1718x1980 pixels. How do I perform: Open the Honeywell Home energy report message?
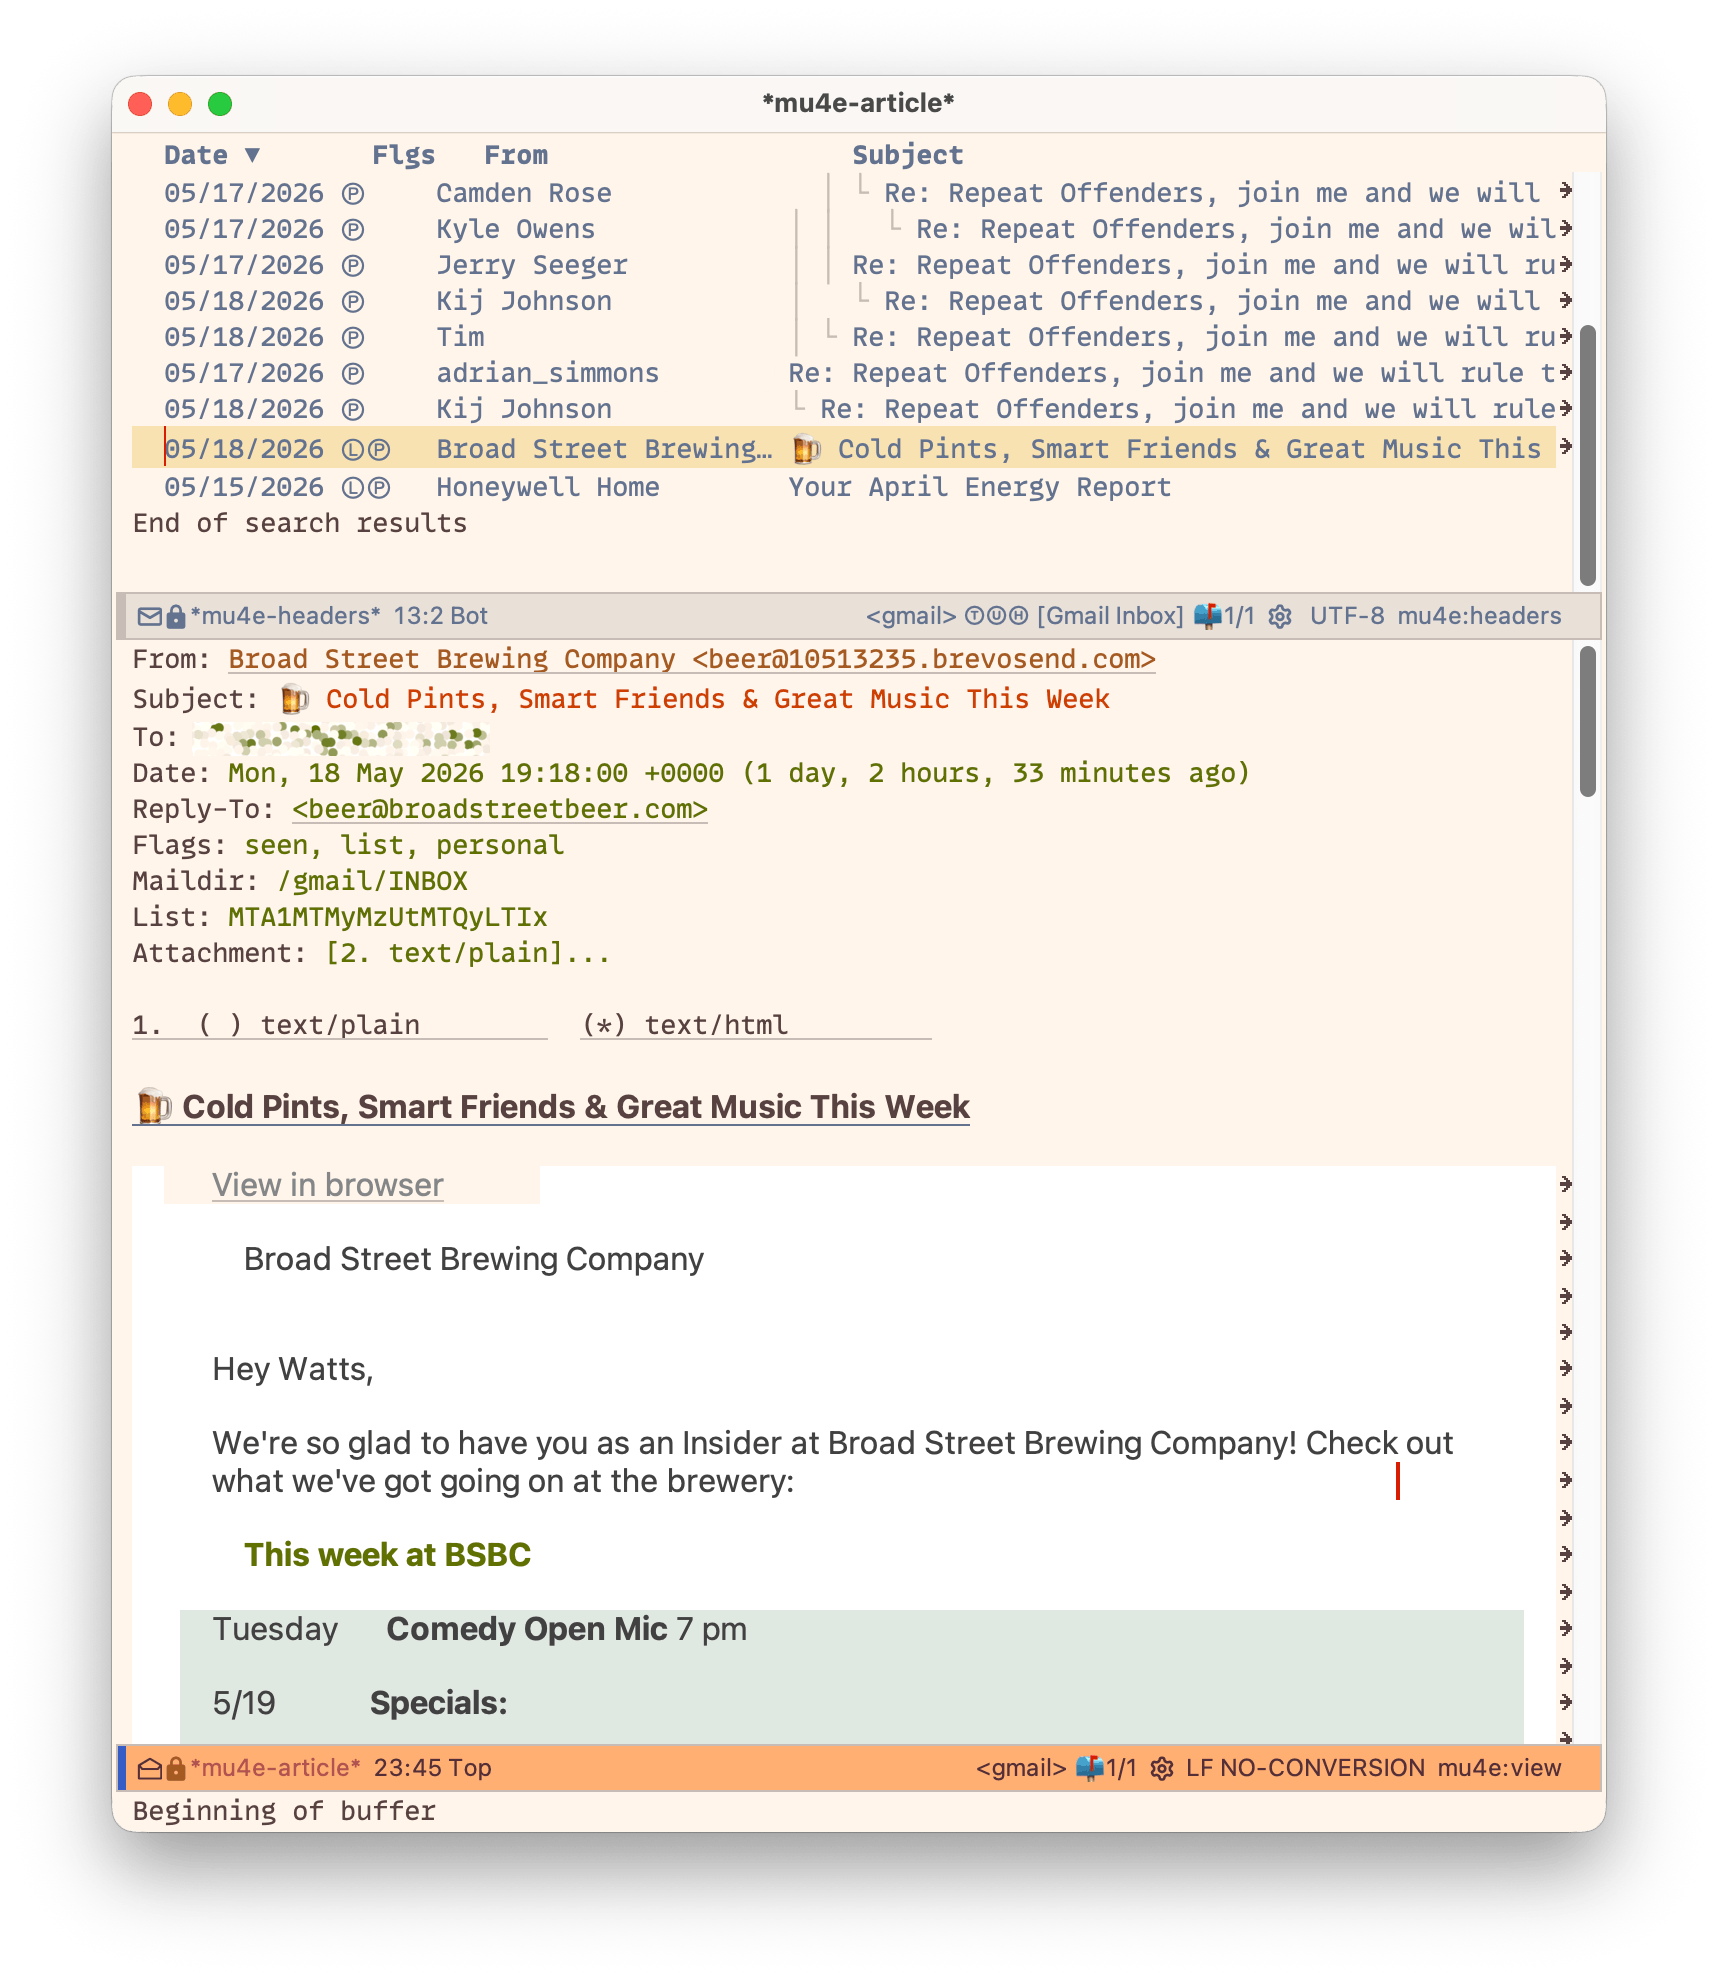click(844, 487)
